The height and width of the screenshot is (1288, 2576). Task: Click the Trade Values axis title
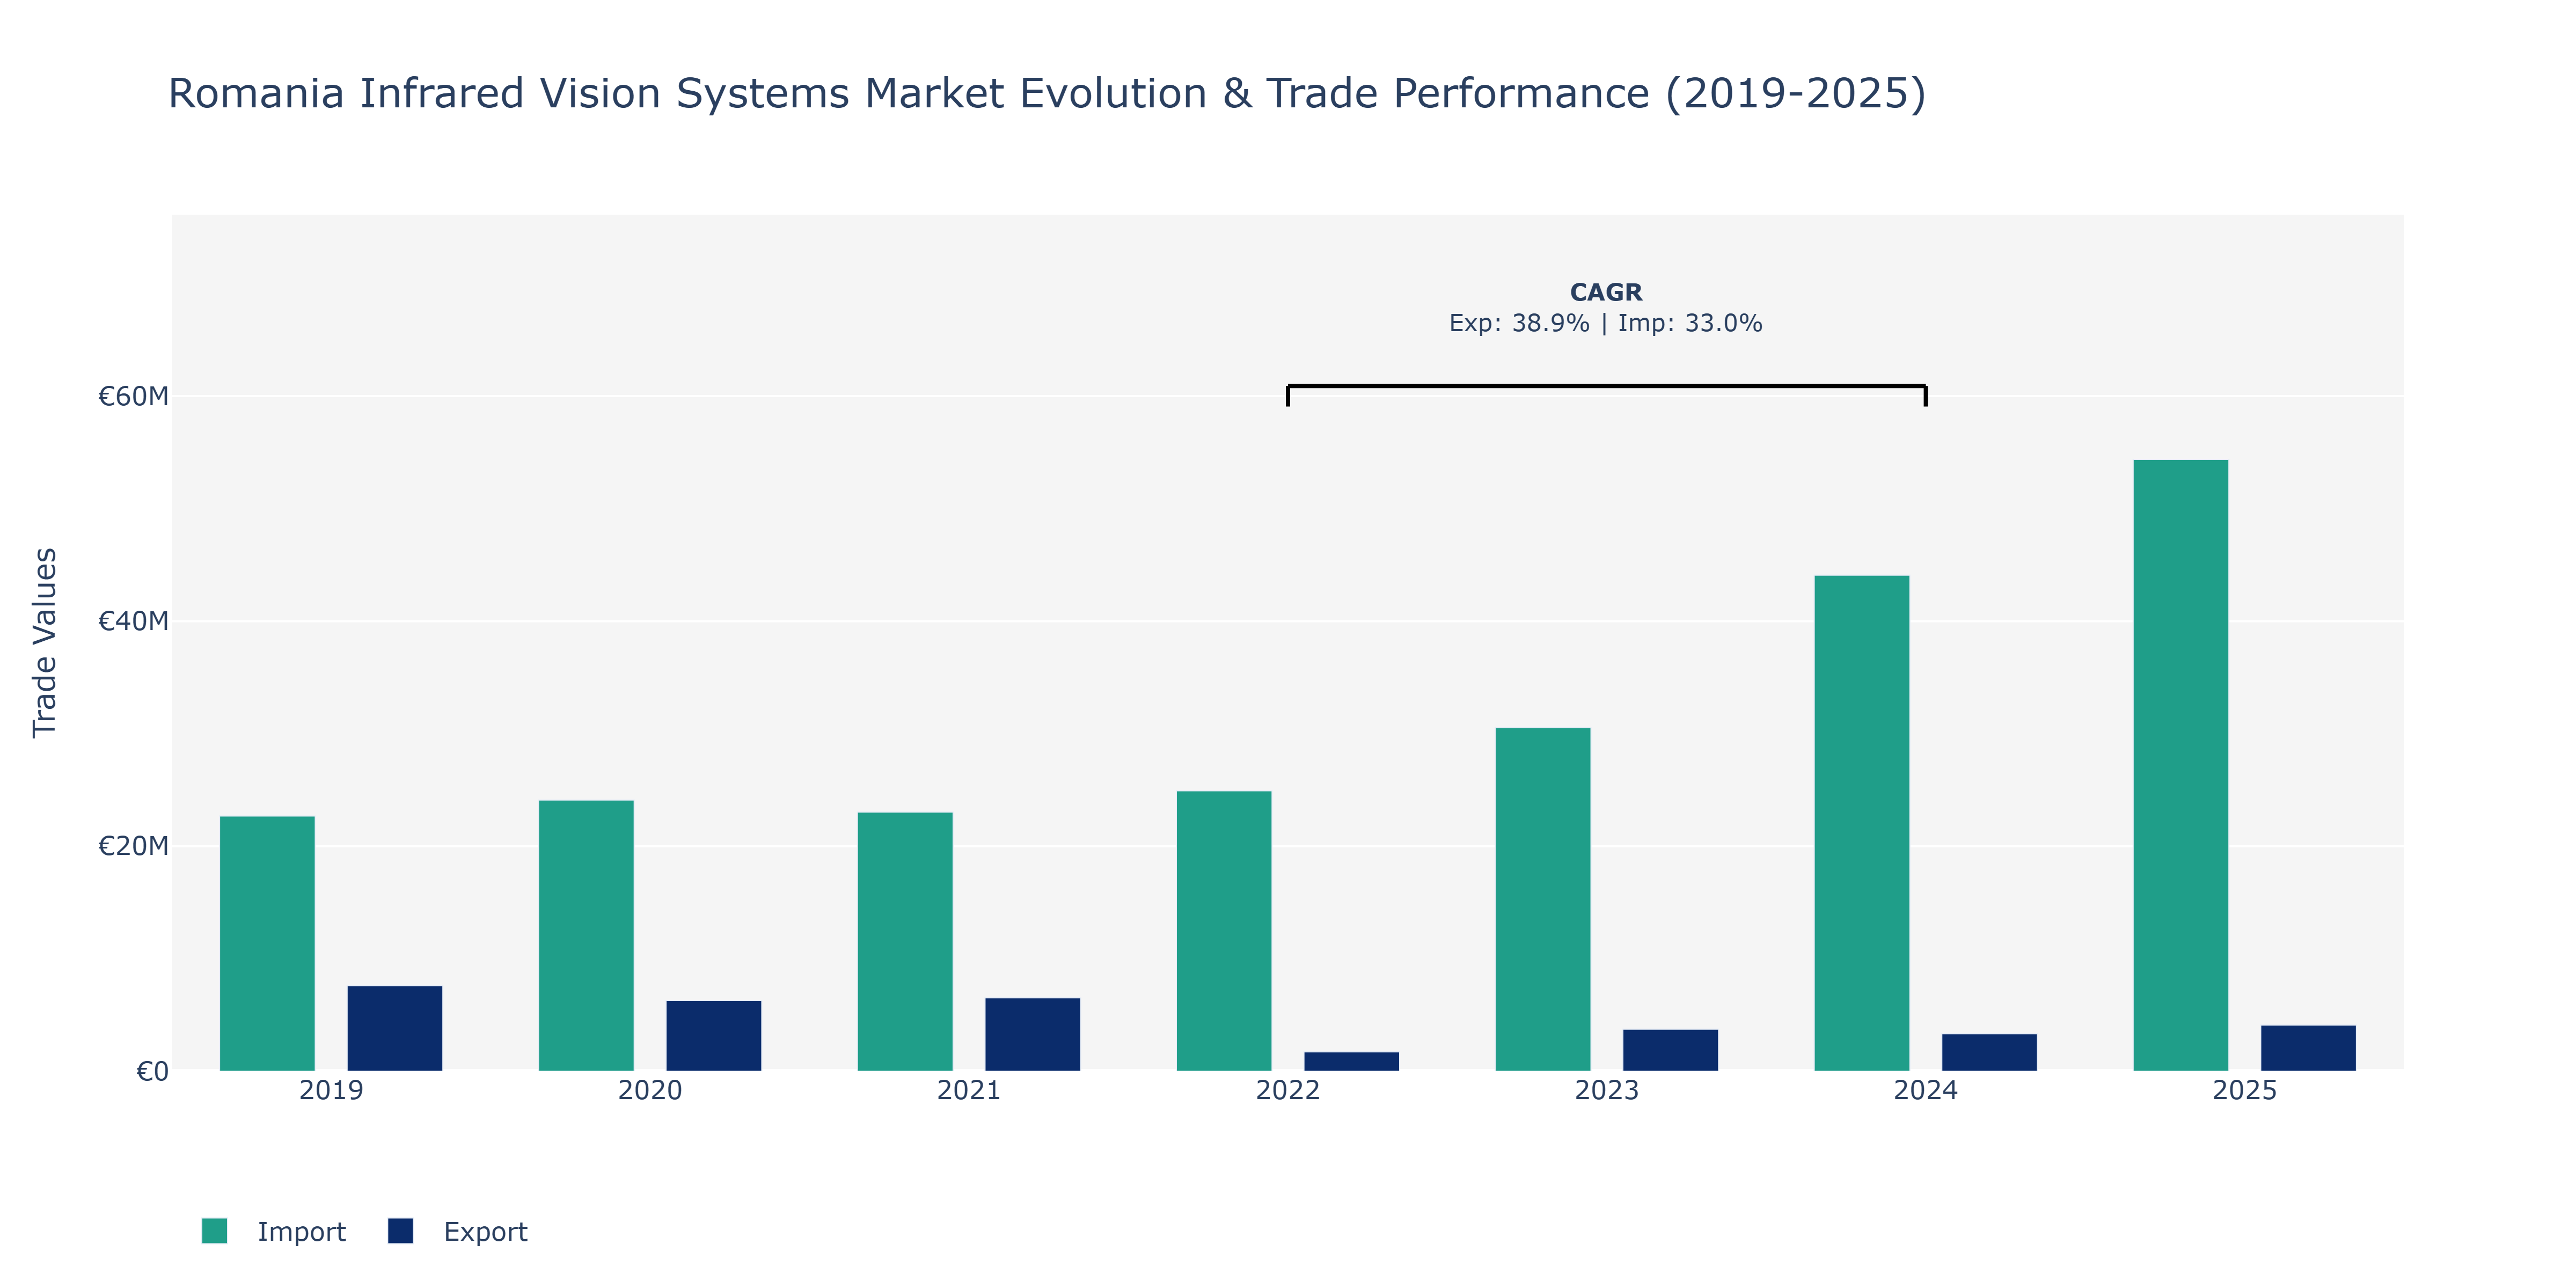[x=45, y=643]
